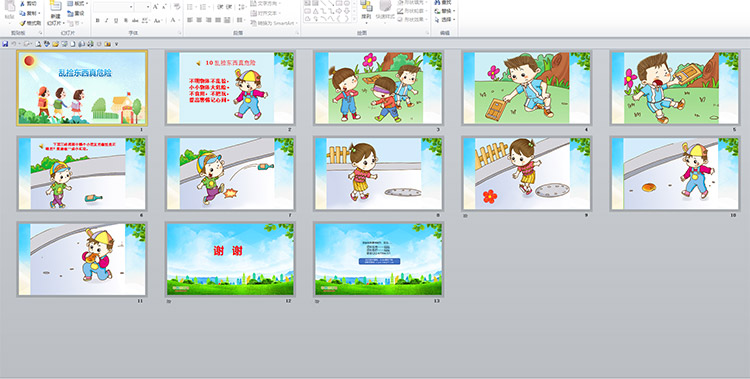
Task: Click the open folder icon in quick access toolbar
Action: pyautogui.click(x=55, y=44)
